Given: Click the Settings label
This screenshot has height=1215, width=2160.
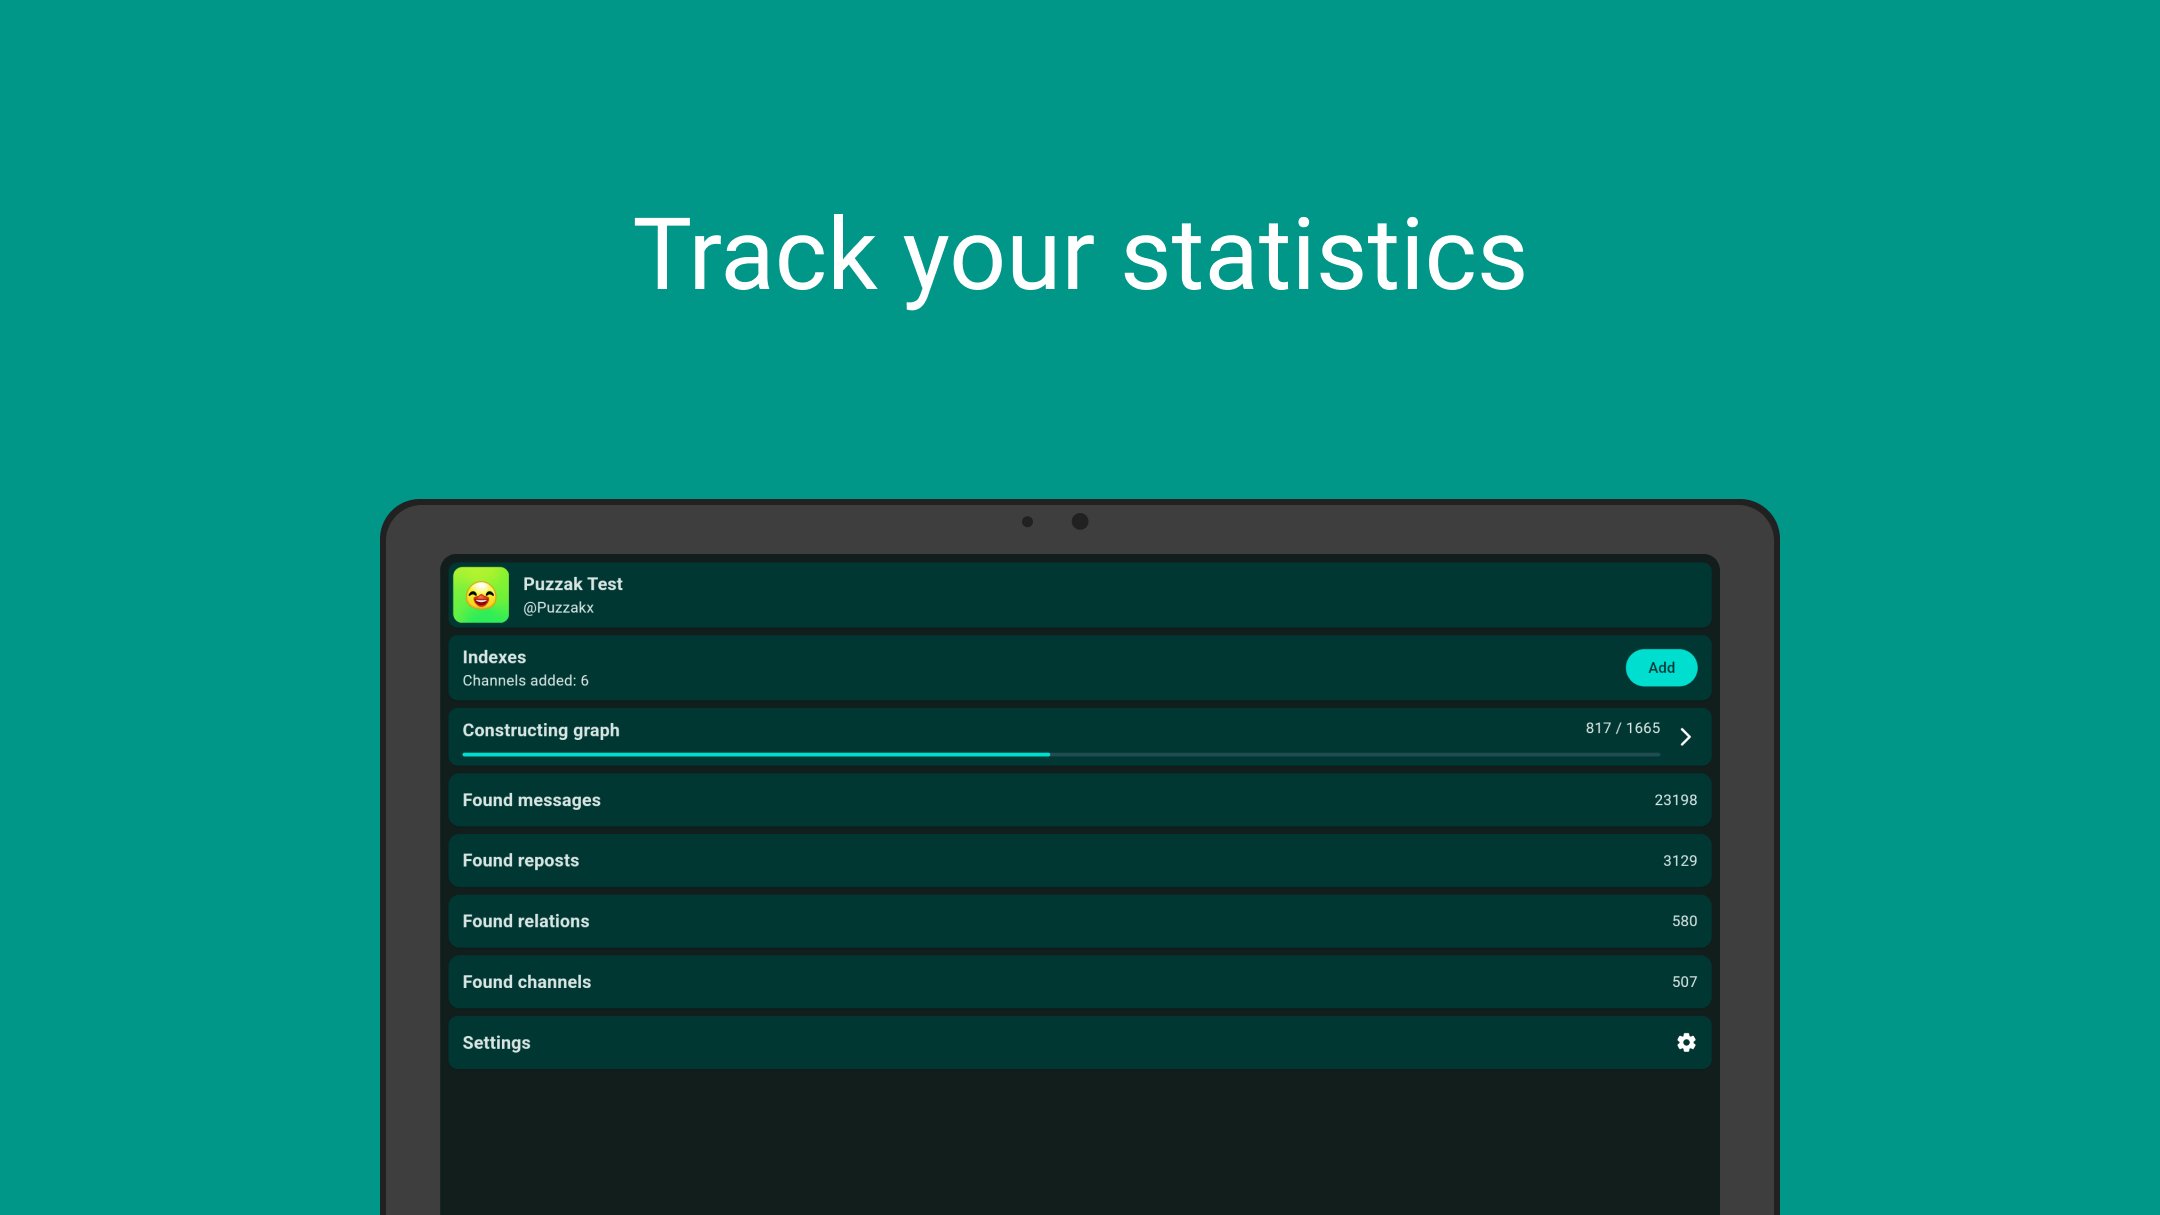Looking at the screenshot, I should click(x=496, y=1042).
